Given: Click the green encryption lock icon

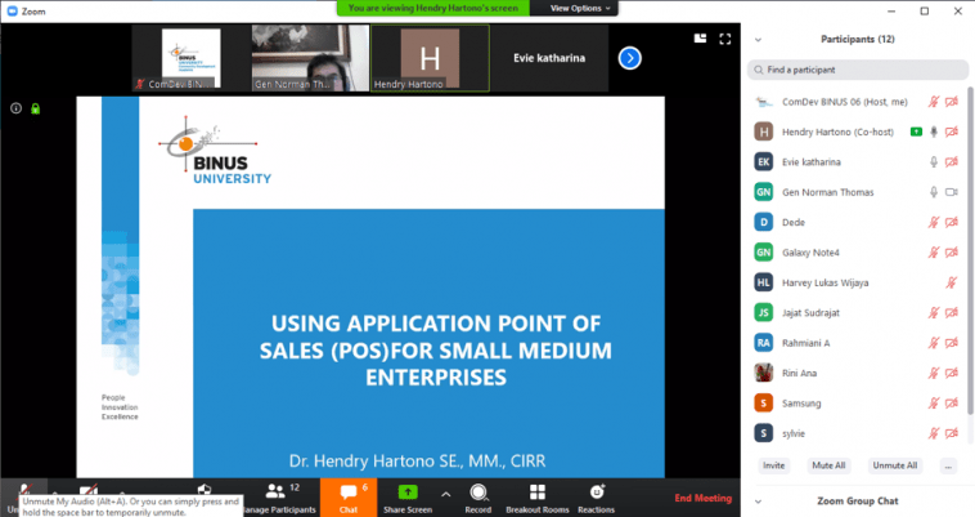Looking at the screenshot, I should tap(36, 109).
